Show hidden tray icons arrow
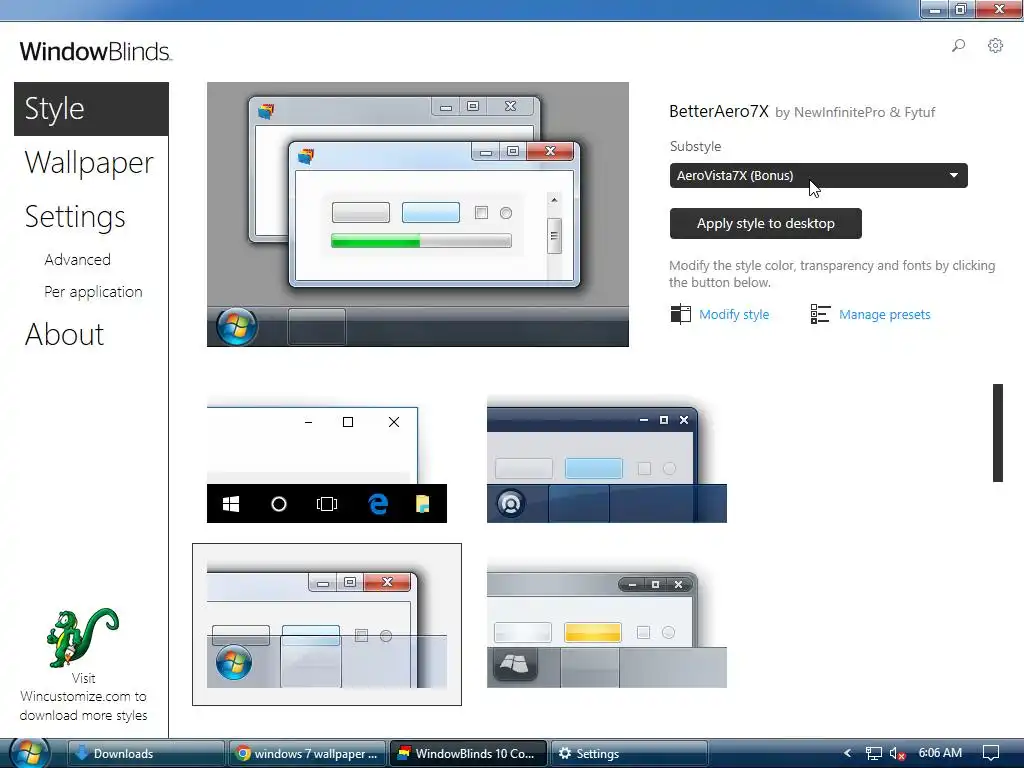Screen dimensions: 1024x768 (848, 753)
